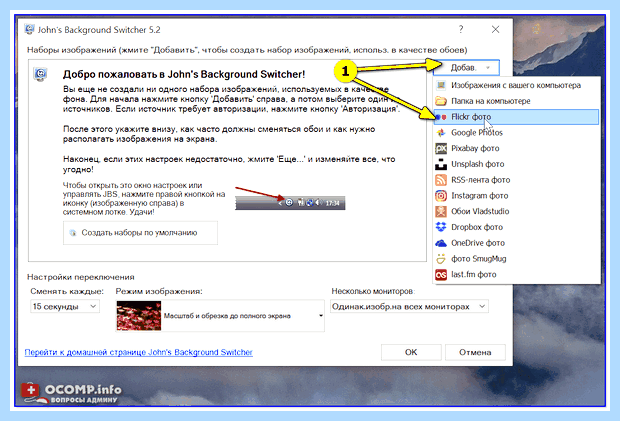
Task: Select Dropbox фото menu entry
Action: (x=516, y=227)
